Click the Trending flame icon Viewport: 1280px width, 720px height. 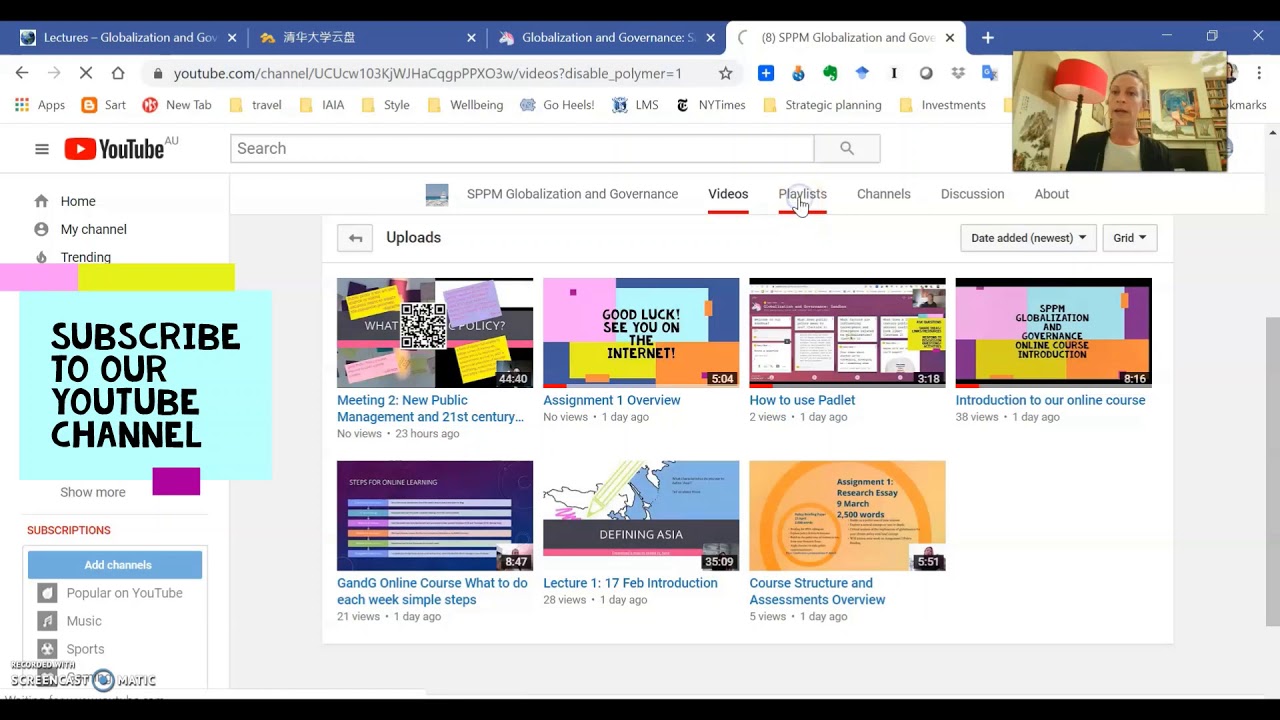click(x=41, y=257)
